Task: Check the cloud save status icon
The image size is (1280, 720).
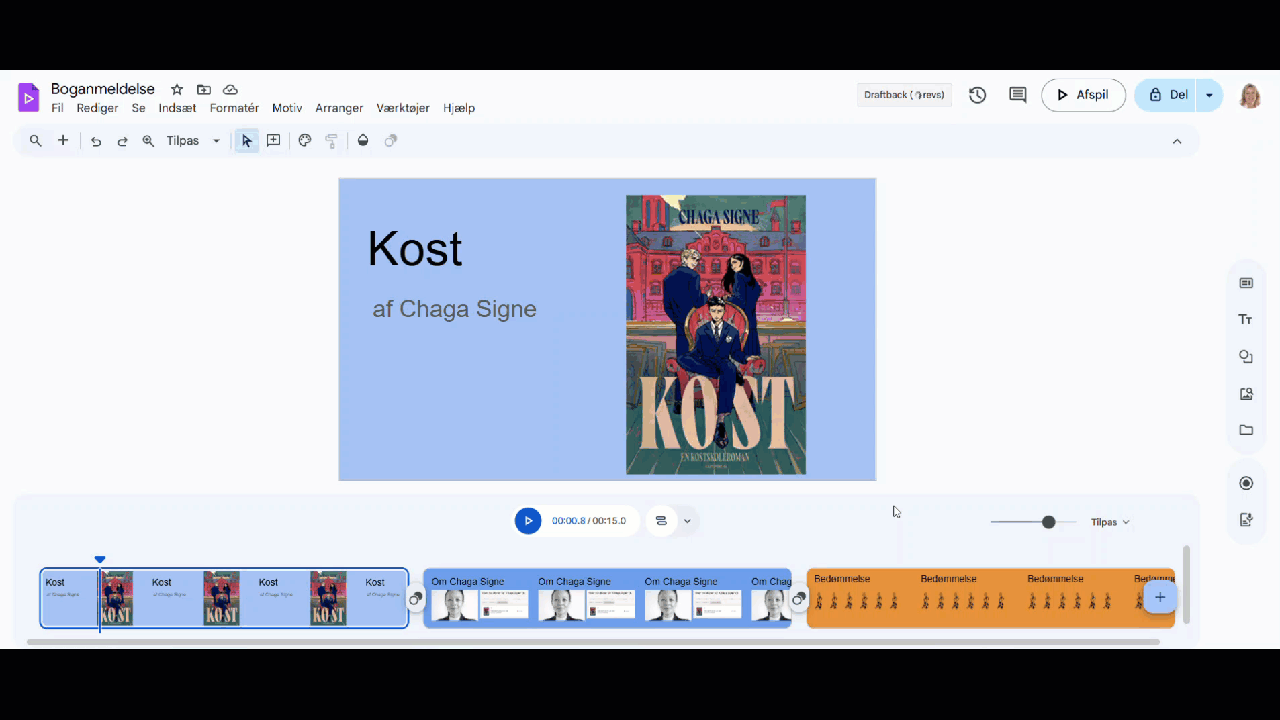Action: coord(230,89)
